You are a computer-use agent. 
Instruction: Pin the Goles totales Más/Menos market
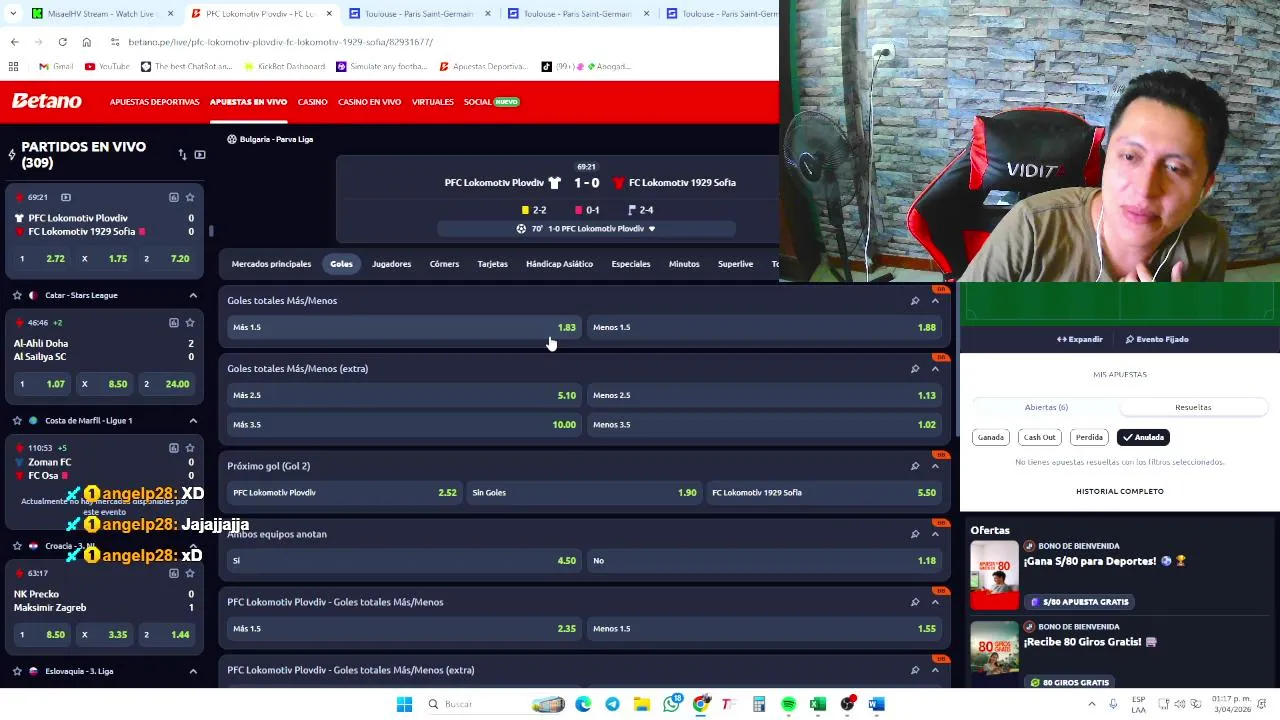pyautogui.click(x=914, y=301)
